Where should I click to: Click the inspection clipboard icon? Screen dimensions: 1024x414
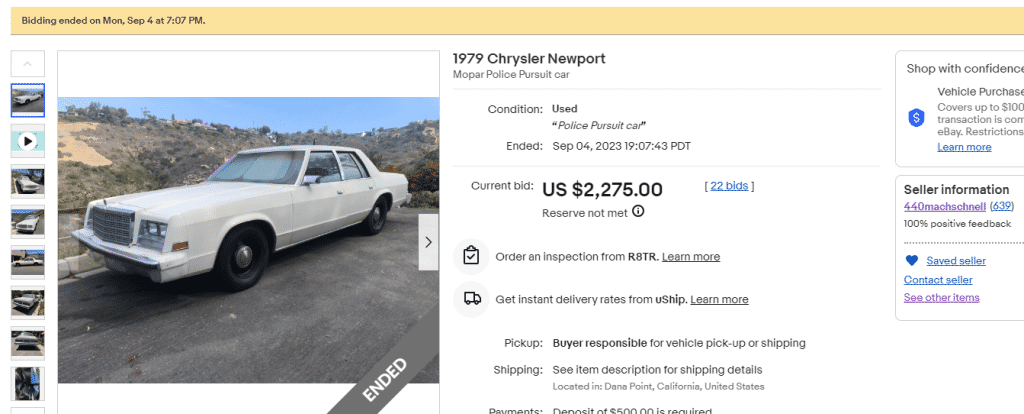click(471, 256)
